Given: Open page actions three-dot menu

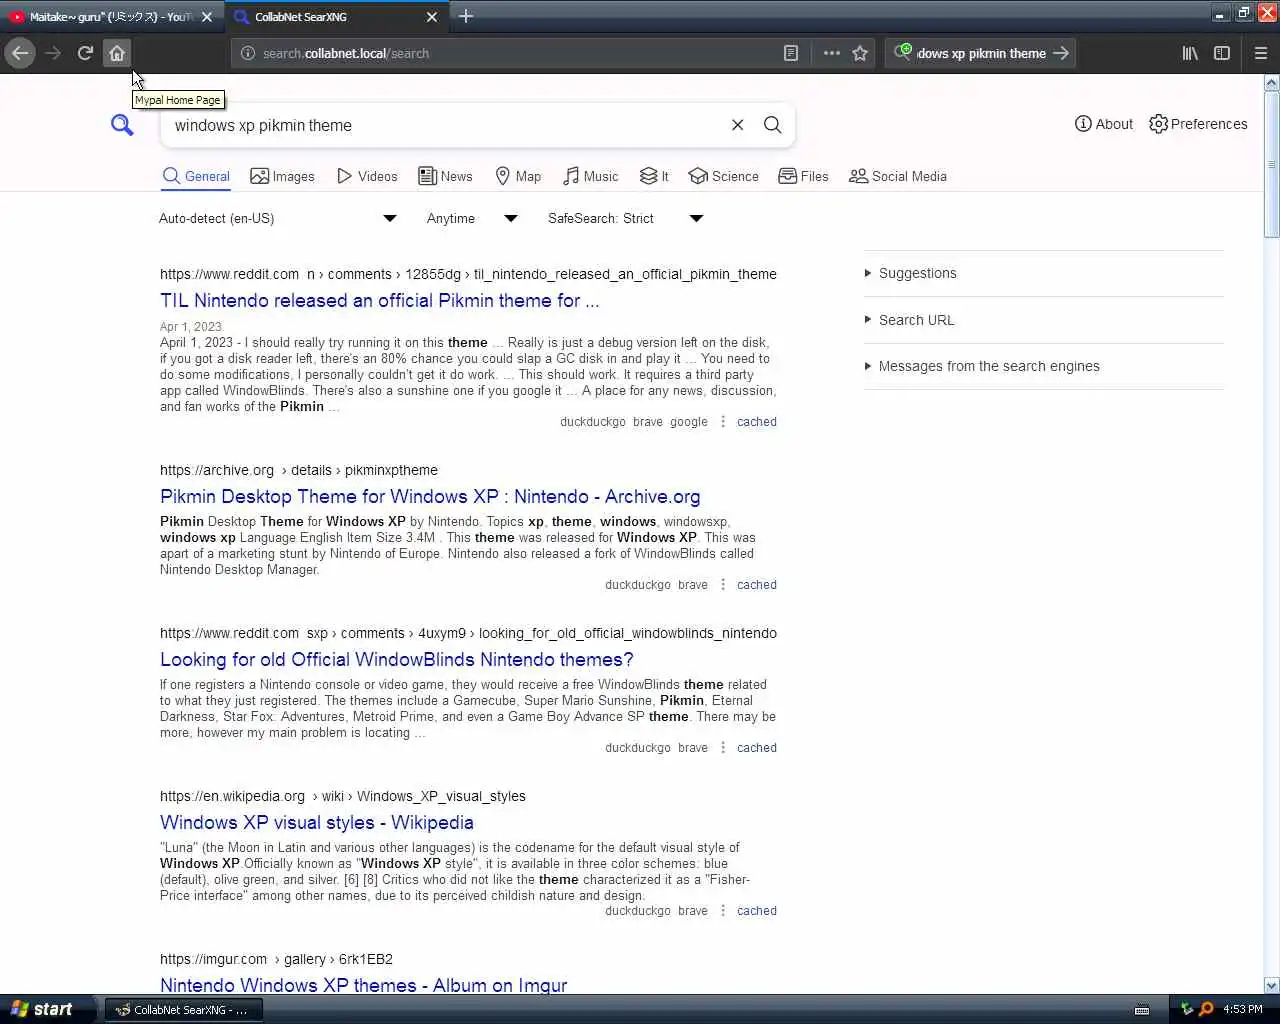Looking at the screenshot, I should coord(831,53).
